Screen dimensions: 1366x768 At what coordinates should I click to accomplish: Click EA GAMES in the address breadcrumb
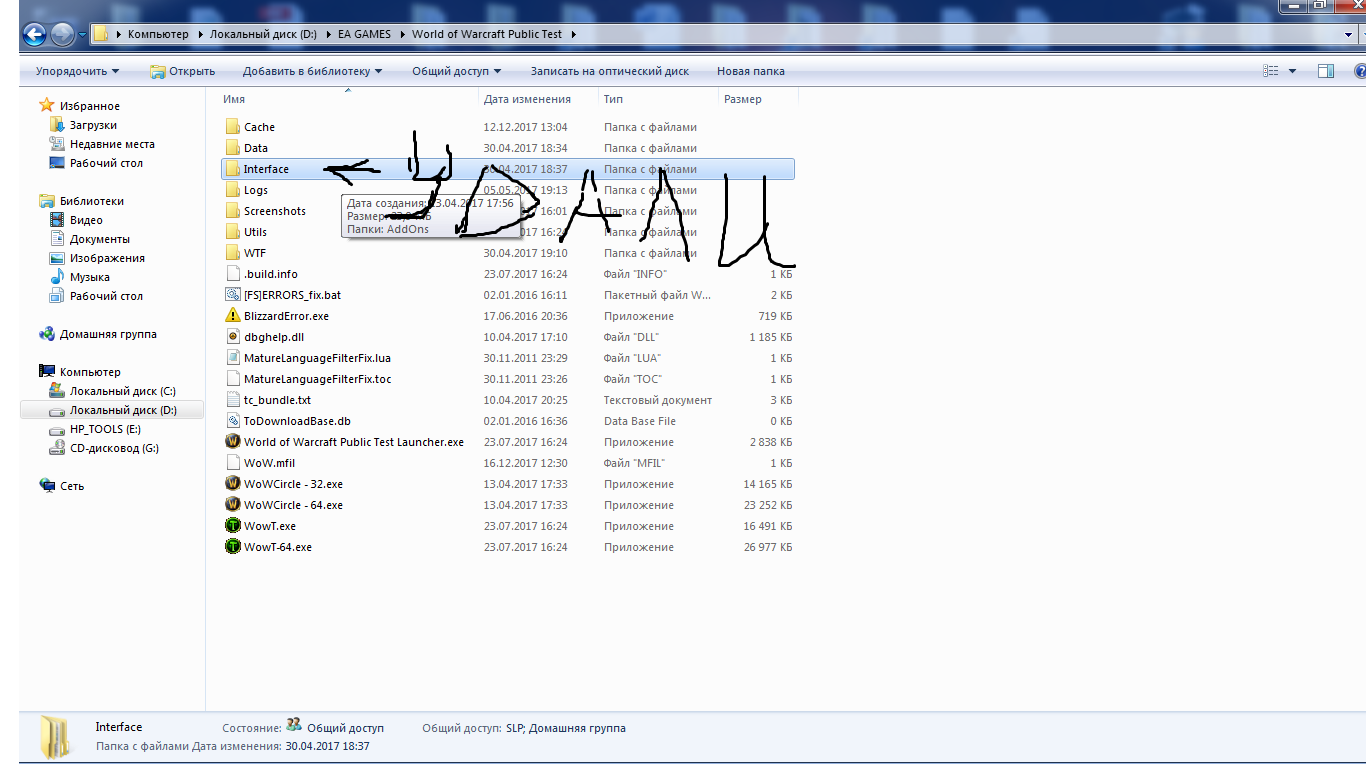coord(364,34)
